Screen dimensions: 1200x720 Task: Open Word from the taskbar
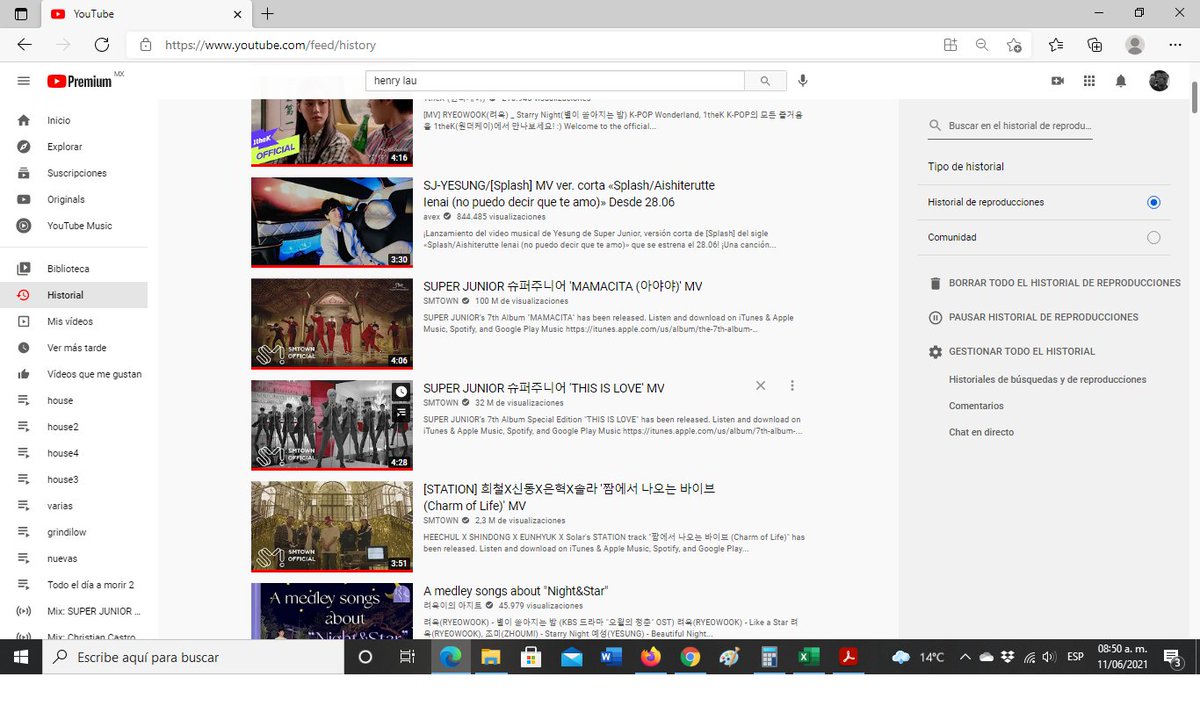611,657
